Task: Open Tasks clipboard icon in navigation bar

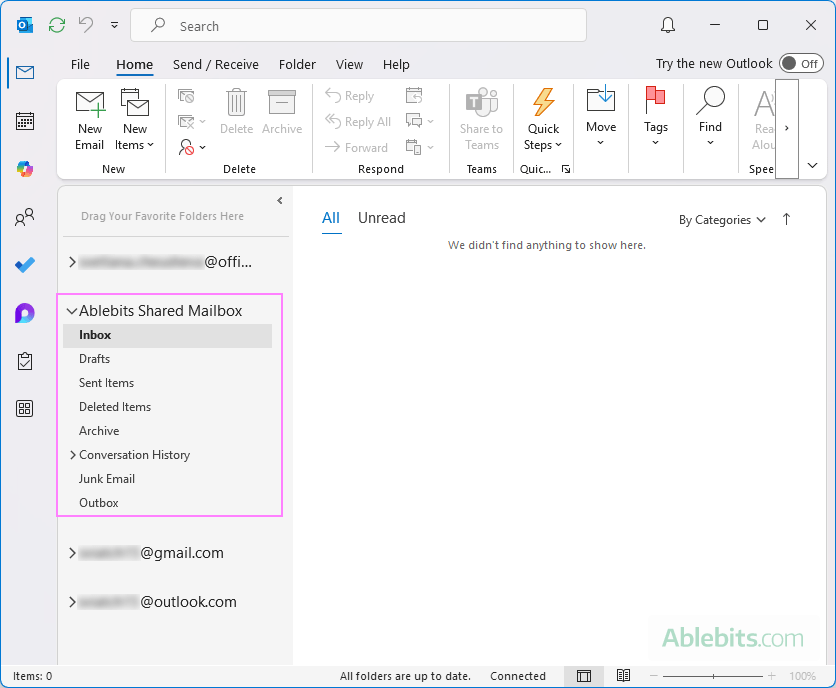Action: (25, 361)
